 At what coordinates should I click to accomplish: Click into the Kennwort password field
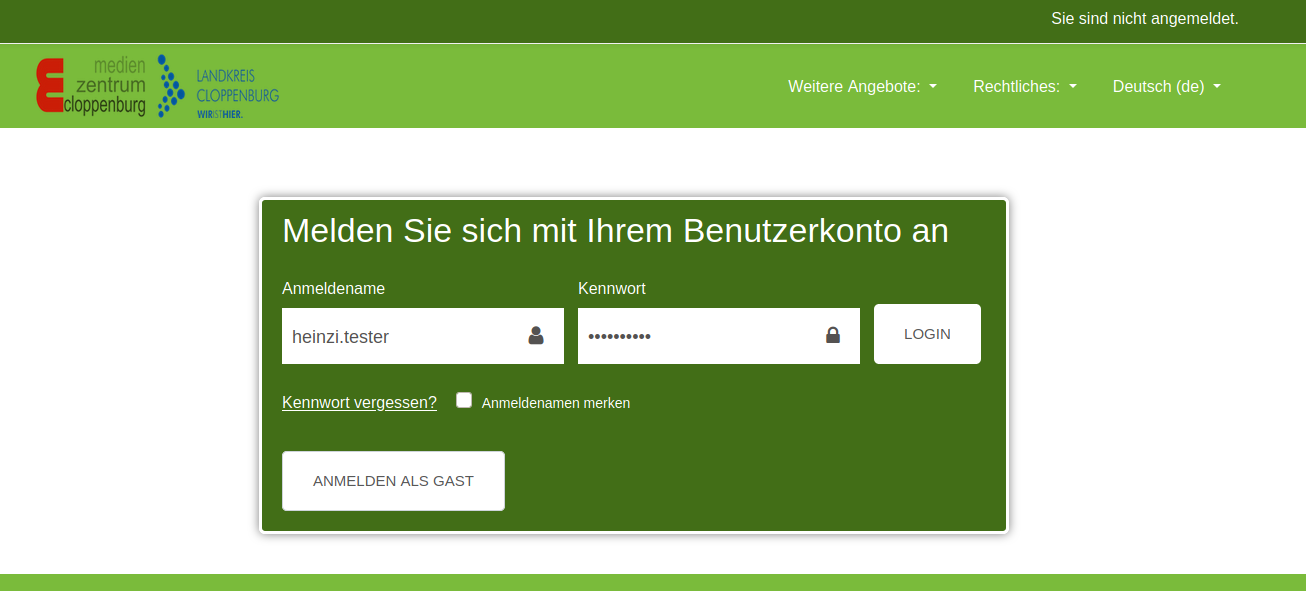695,336
